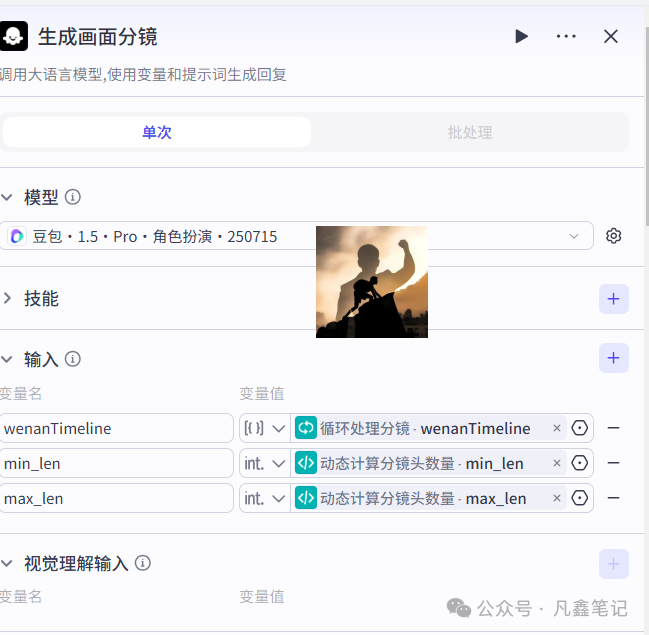Open the 豆包 1.5 Pro model dropdown
Image resolution: width=649 pixels, height=635 pixels.
(296, 236)
